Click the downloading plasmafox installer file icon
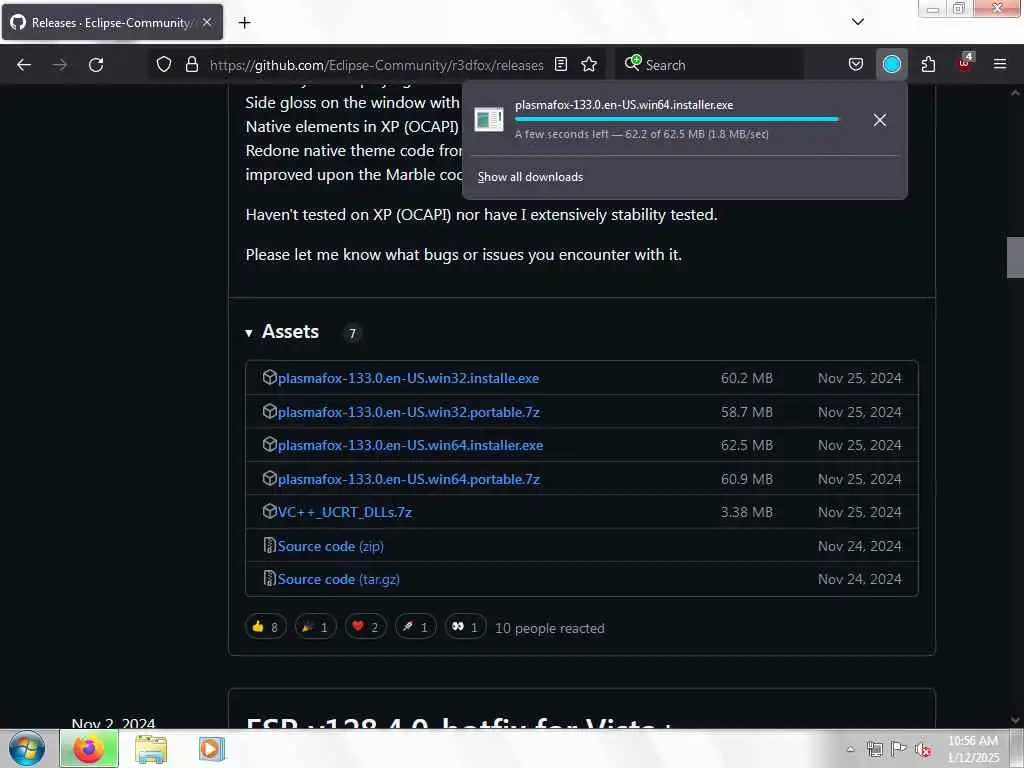Screen dimensions: 1024x768 pos(488,120)
